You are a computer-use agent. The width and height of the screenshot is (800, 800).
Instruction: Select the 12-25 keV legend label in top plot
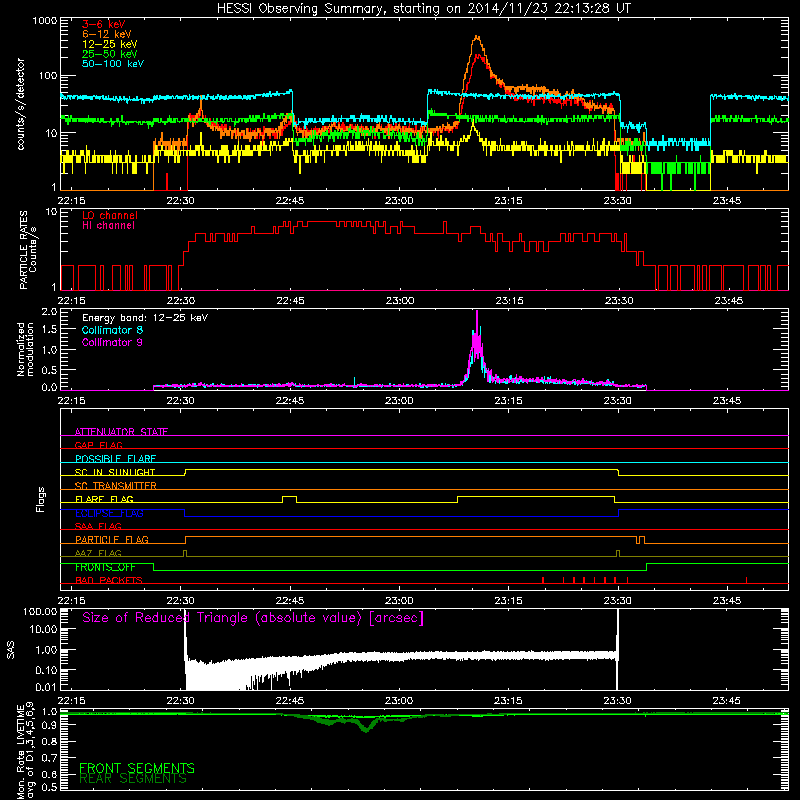110,44
